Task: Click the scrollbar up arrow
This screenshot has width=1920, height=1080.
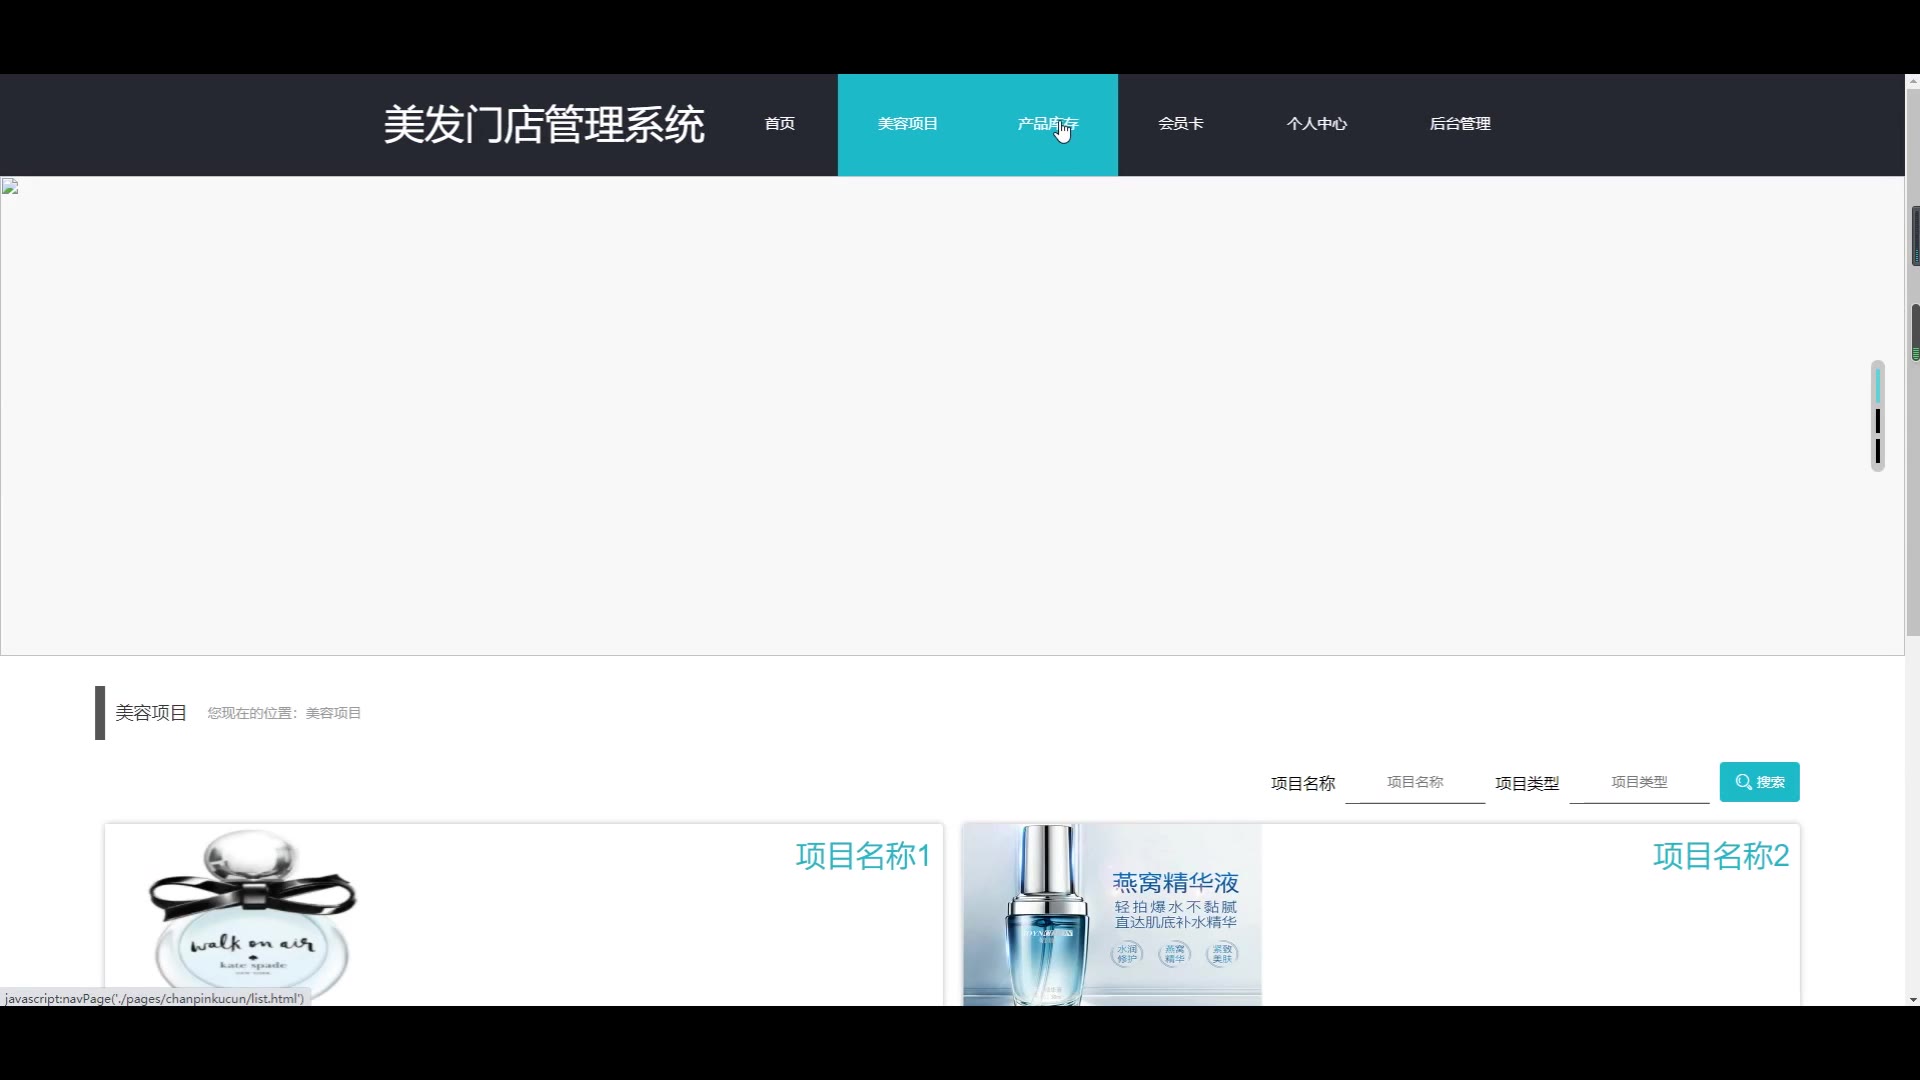Action: coord(1912,81)
